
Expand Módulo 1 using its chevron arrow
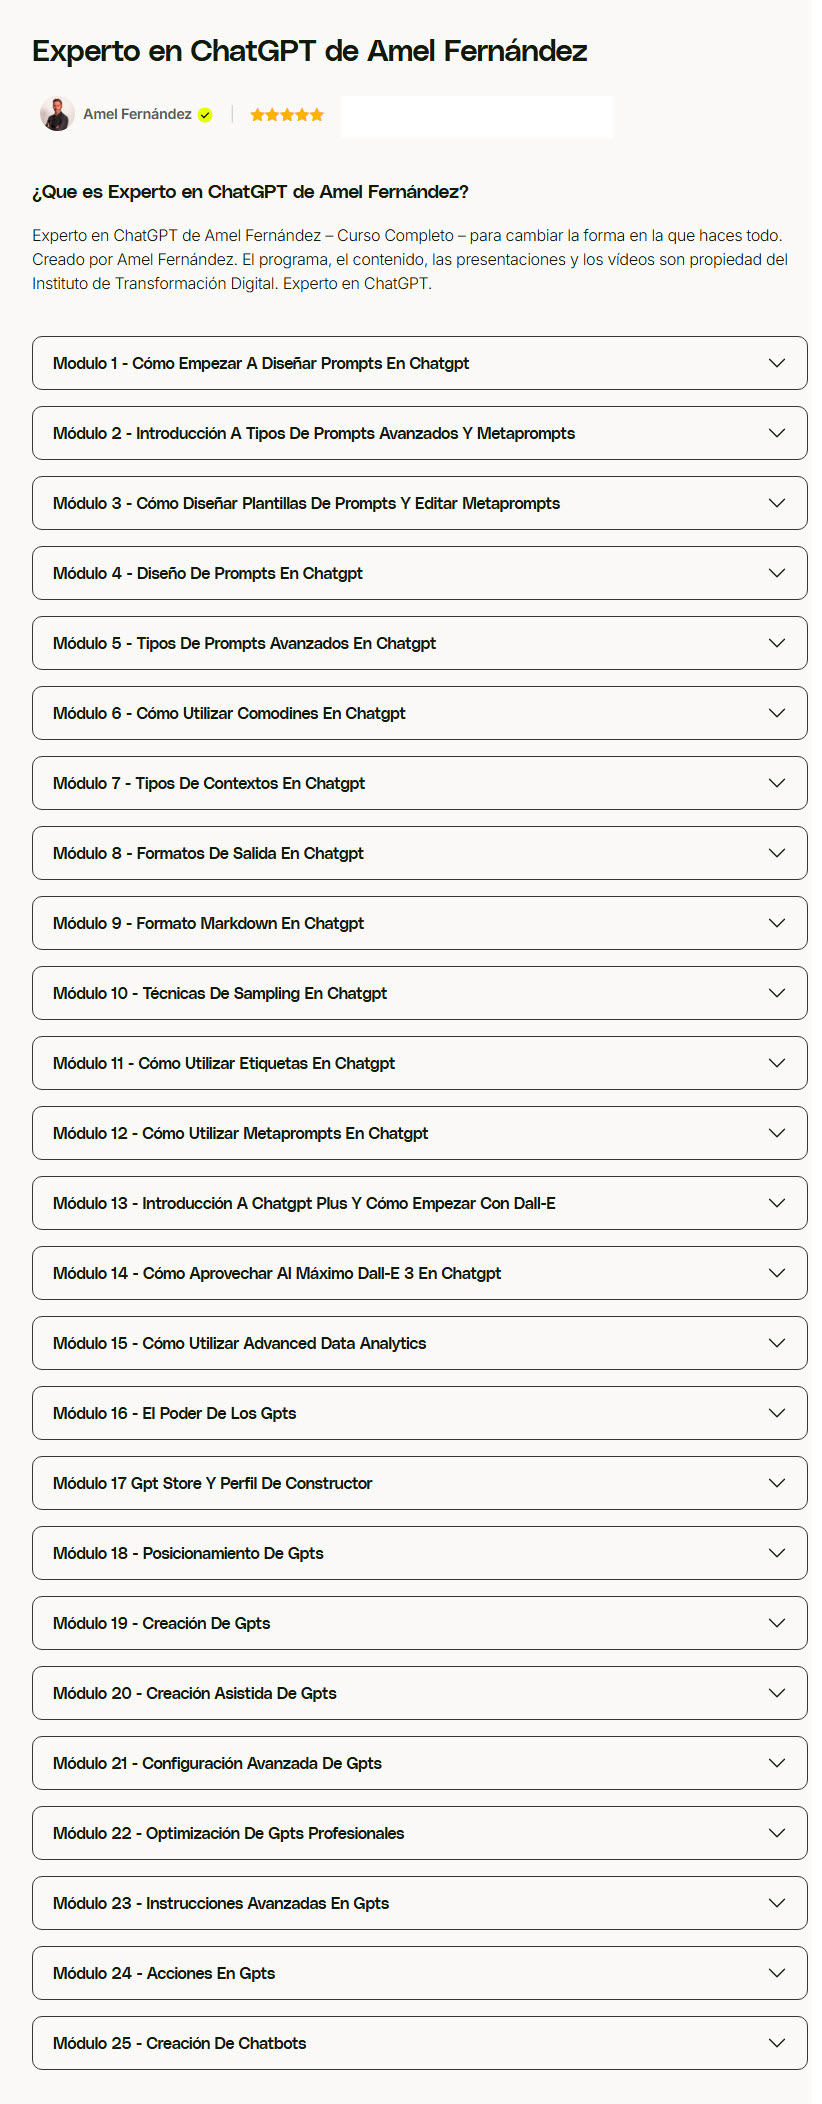(777, 363)
